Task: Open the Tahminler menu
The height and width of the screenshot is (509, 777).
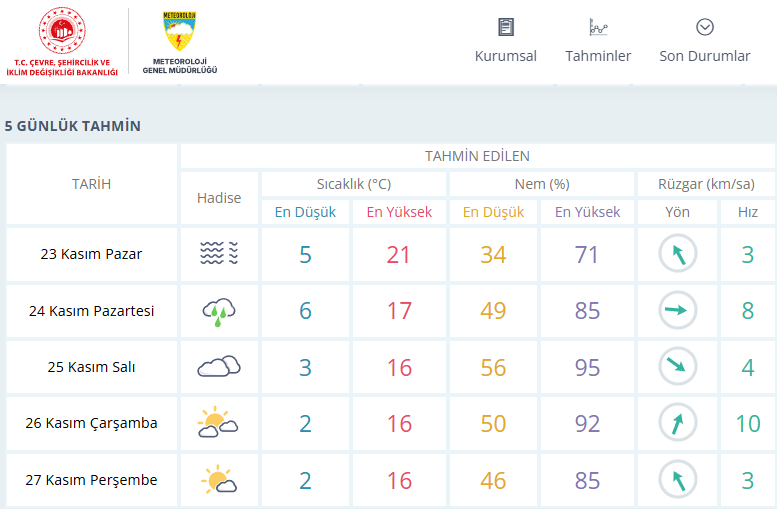Action: [598, 41]
